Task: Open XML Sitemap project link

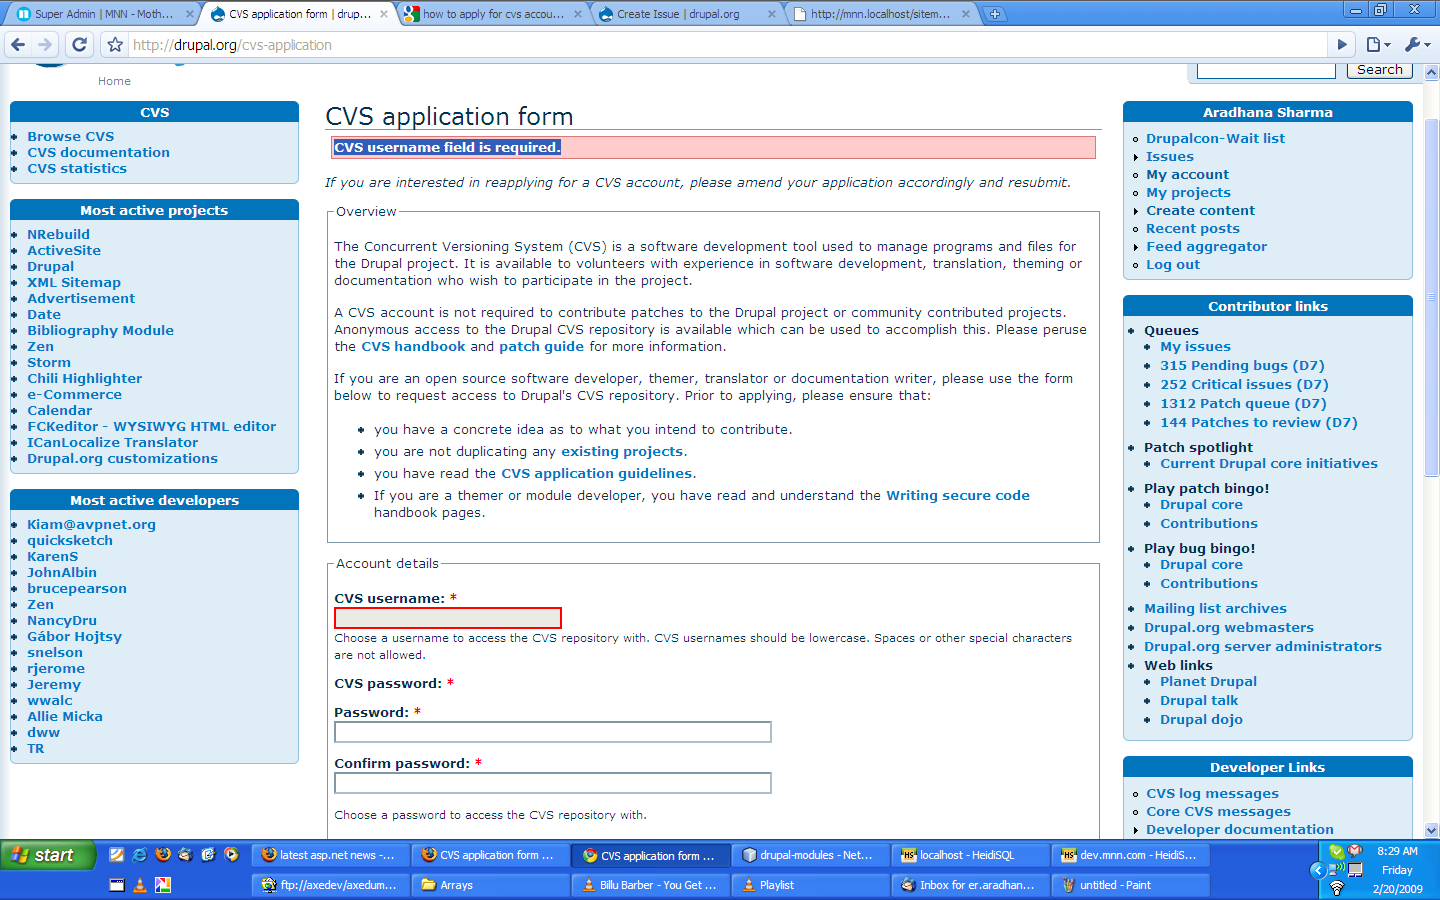Action: coord(74,283)
